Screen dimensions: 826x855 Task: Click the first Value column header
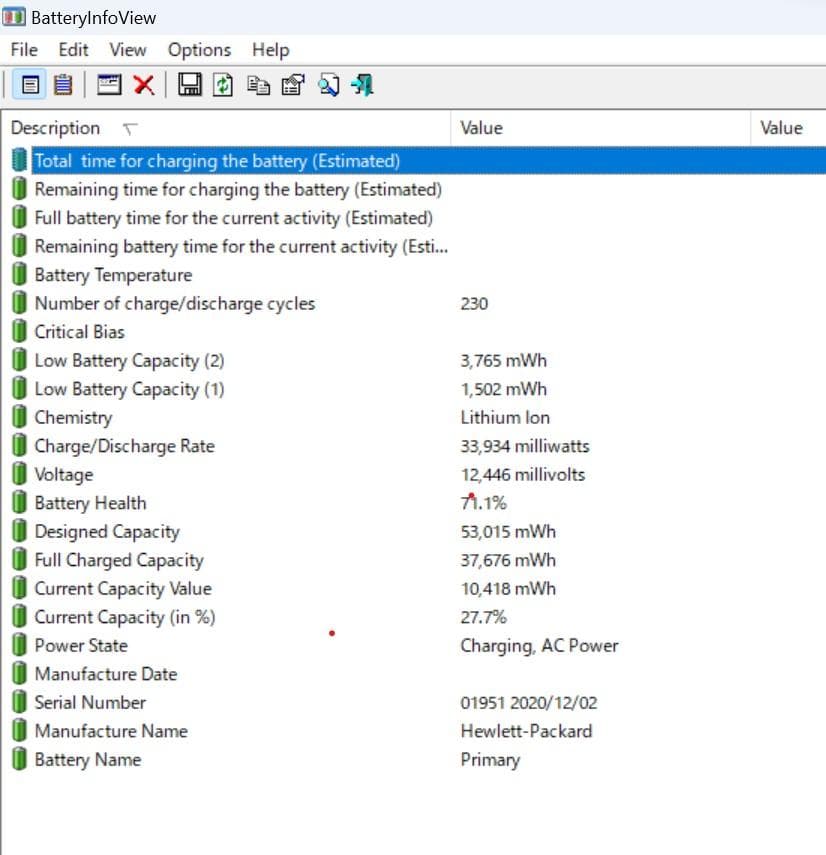pos(481,128)
